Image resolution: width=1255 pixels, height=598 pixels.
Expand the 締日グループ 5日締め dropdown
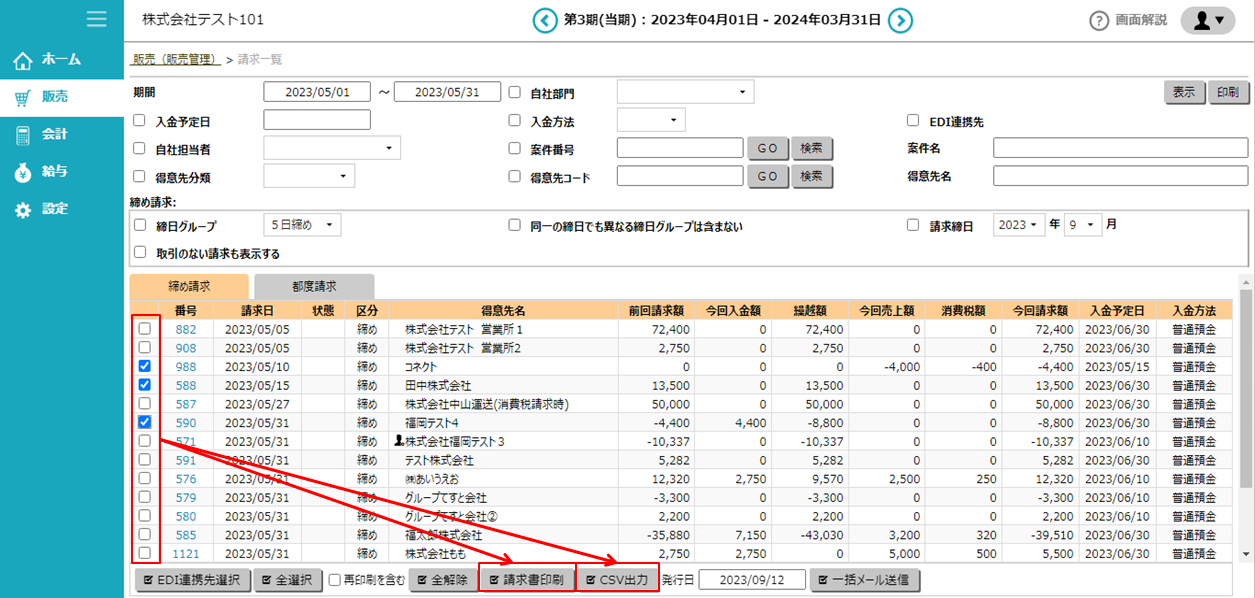302,226
